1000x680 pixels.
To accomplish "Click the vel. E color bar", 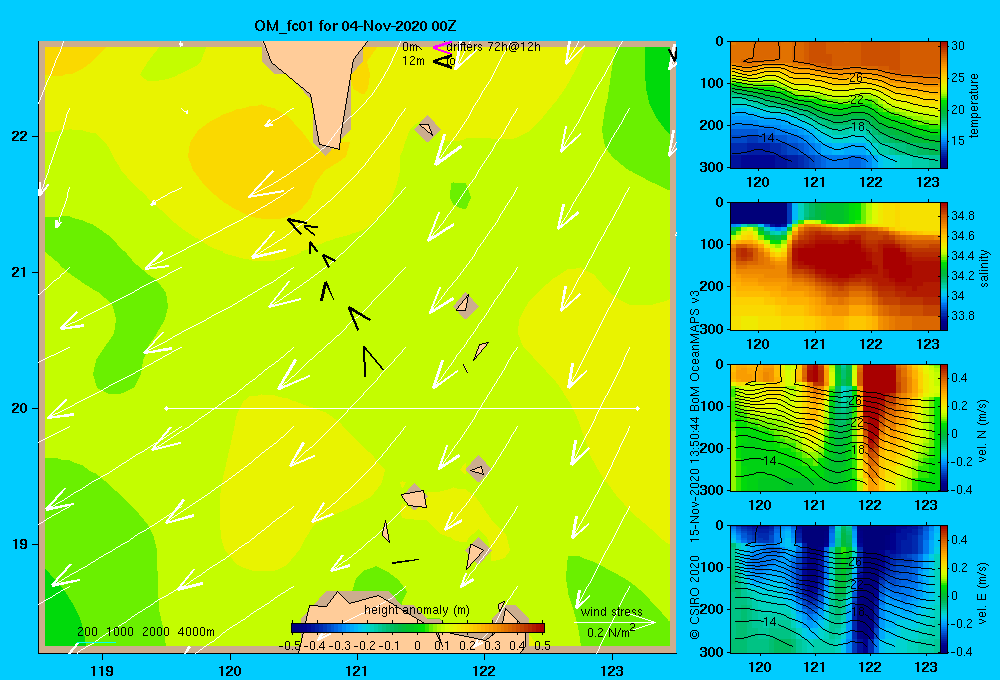I will click(943, 589).
